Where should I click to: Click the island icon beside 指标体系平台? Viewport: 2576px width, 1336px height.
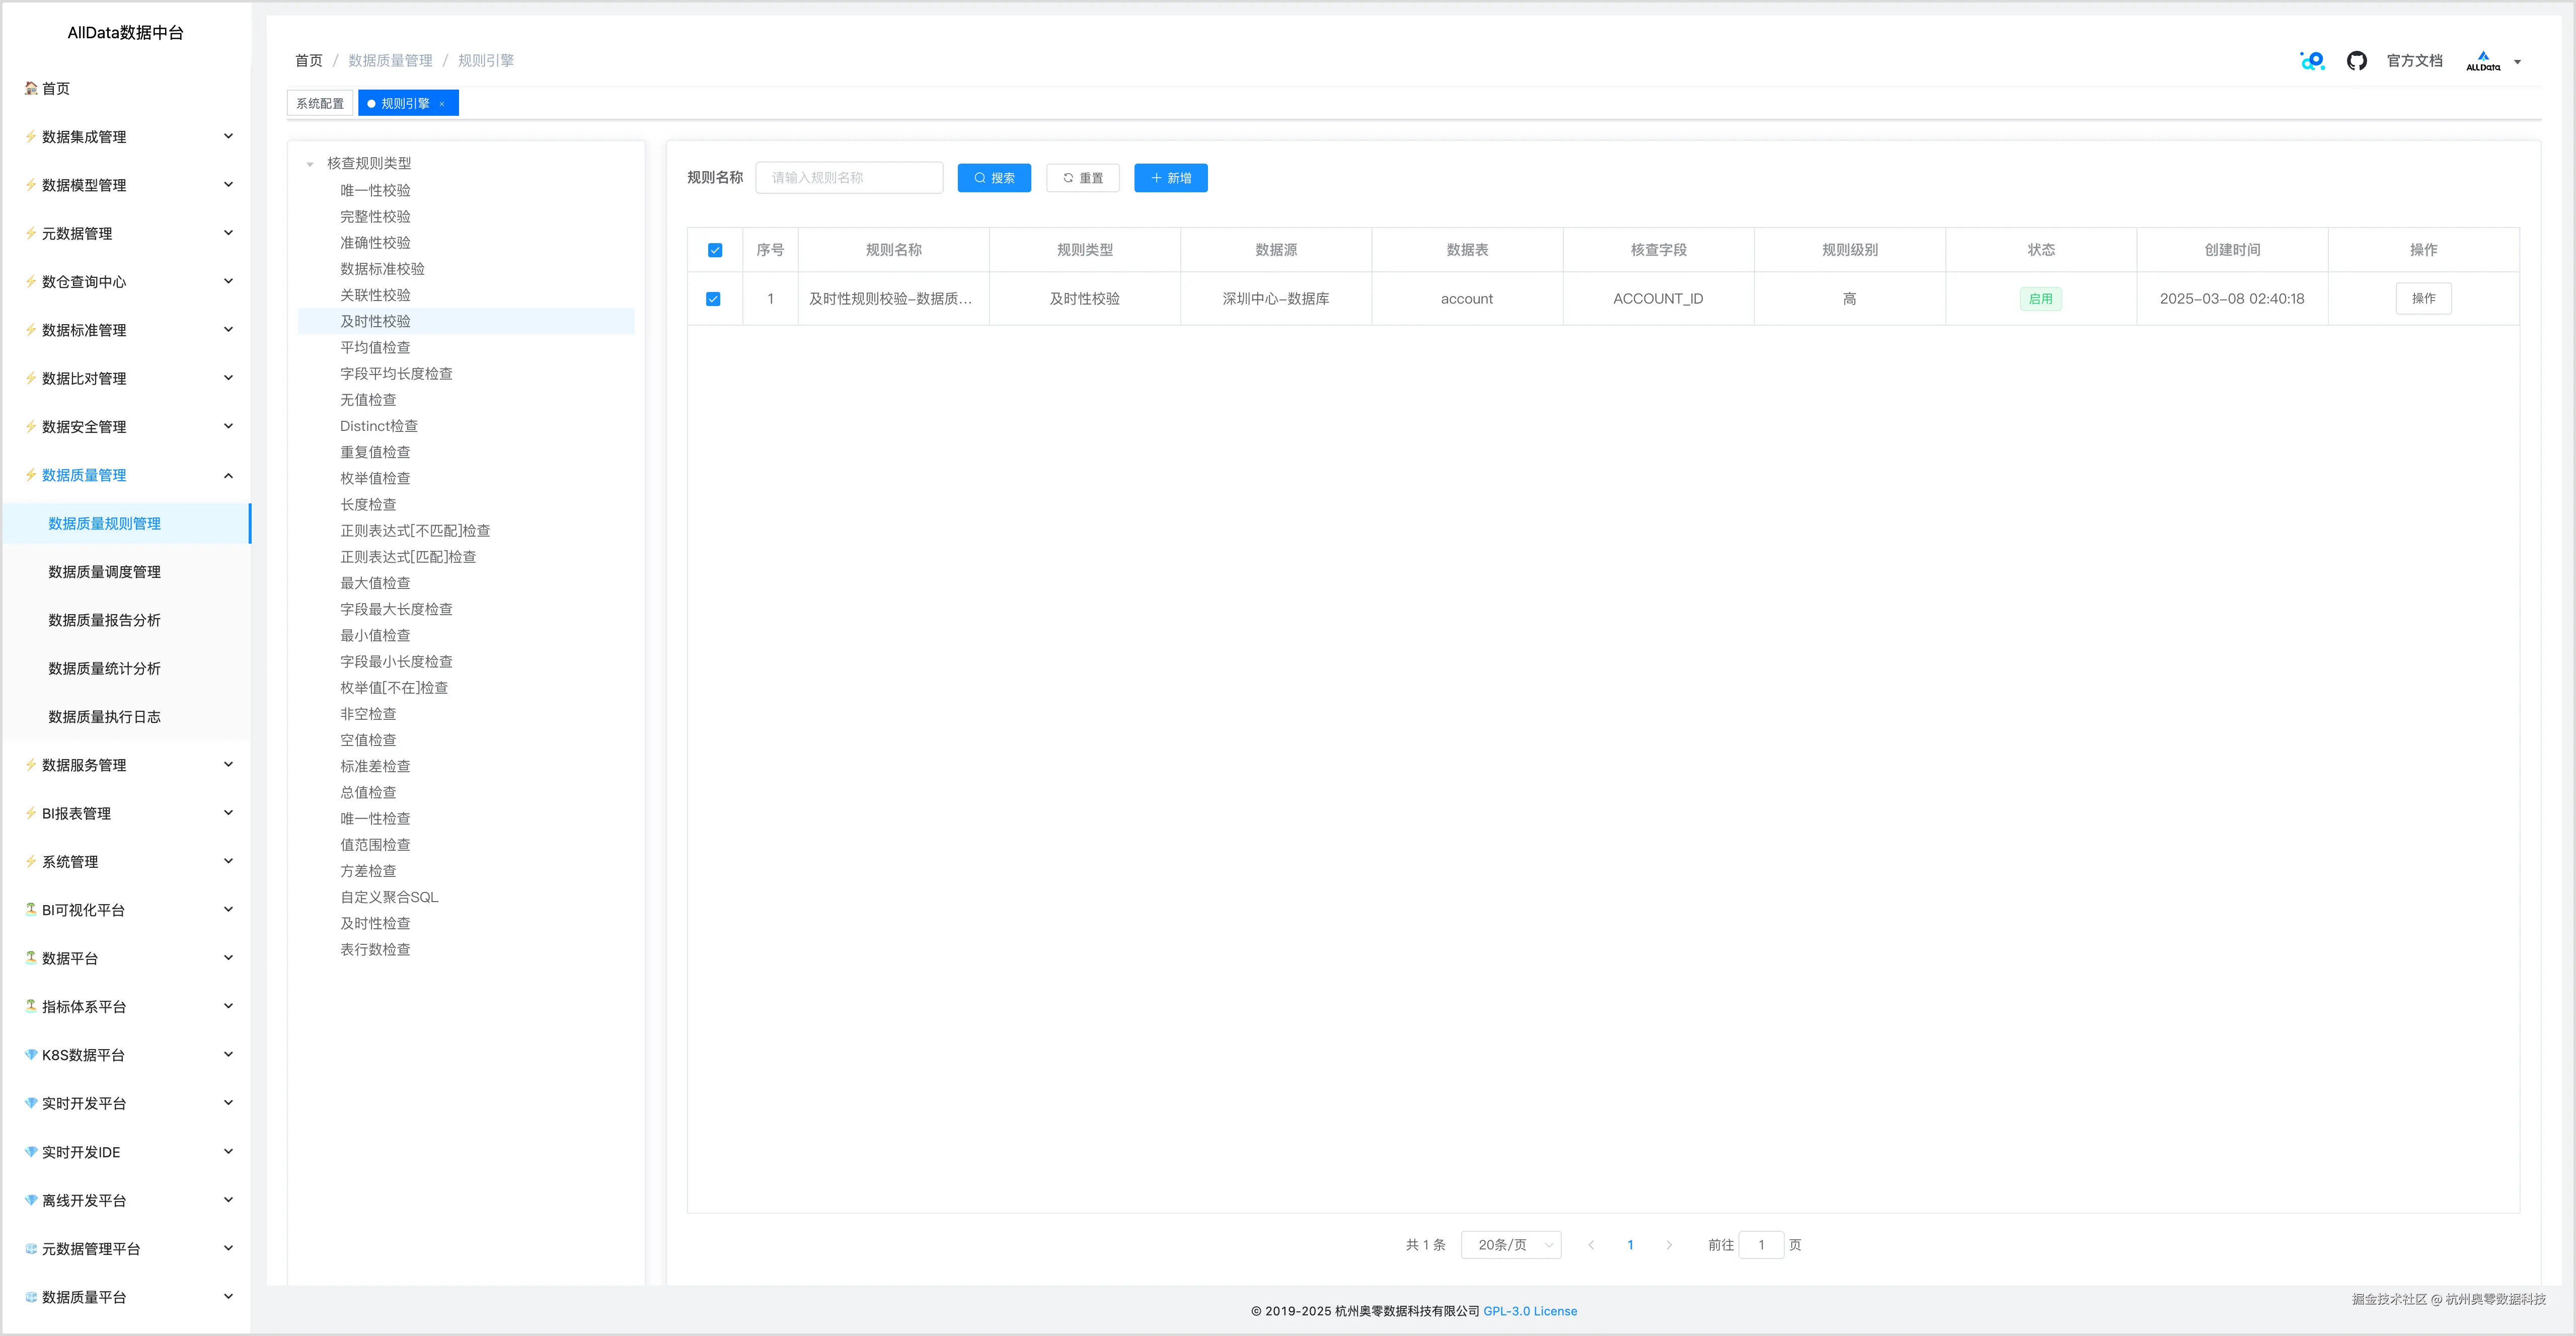pyautogui.click(x=31, y=1006)
